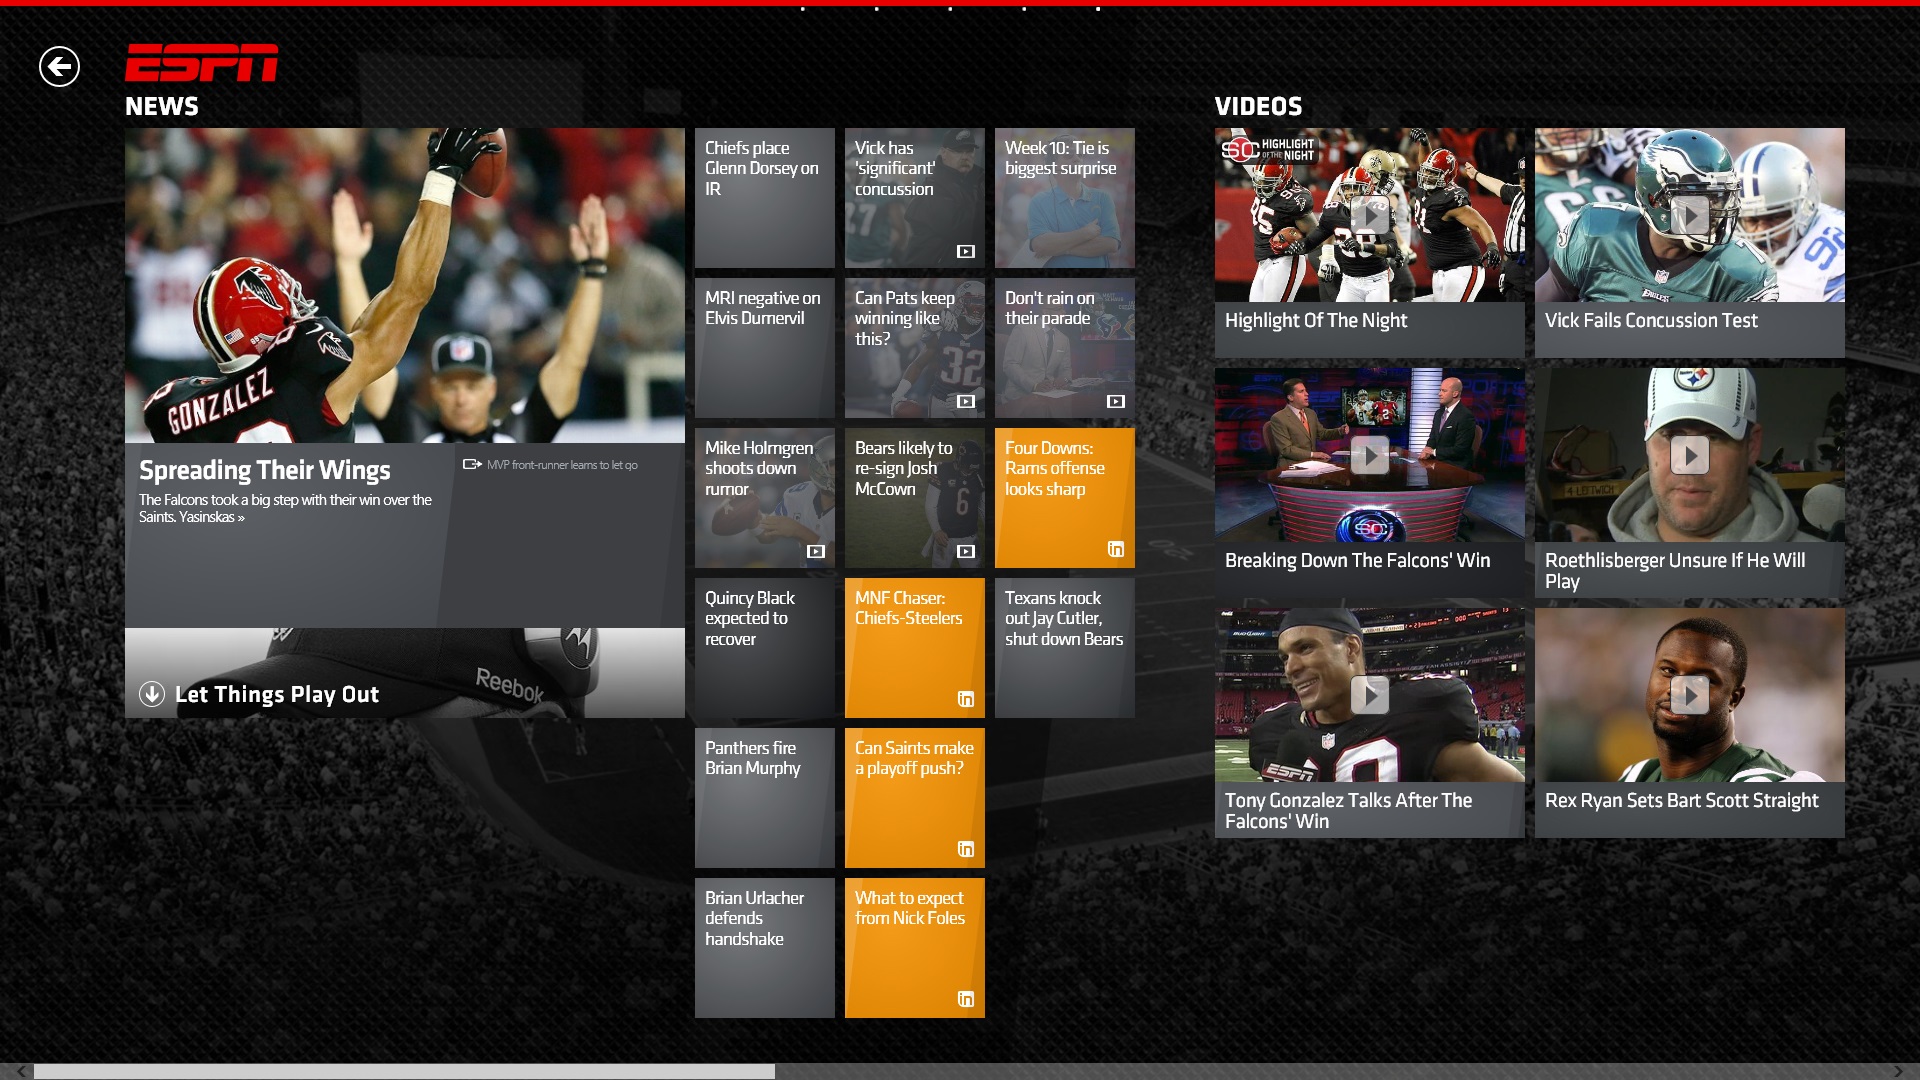Open the Tony Gonzalez interview thumbnail
Image resolution: width=1920 pixels, height=1080 pixels.
click(x=1369, y=695)
